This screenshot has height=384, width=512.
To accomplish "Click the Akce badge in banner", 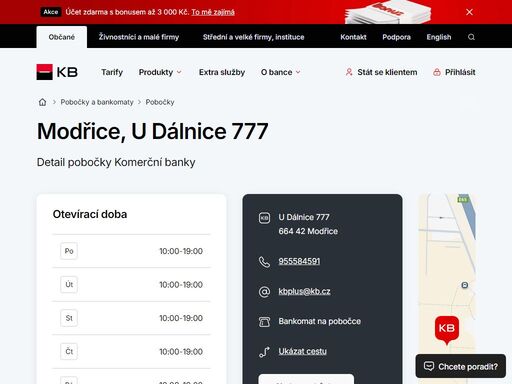I will [51, 12].
